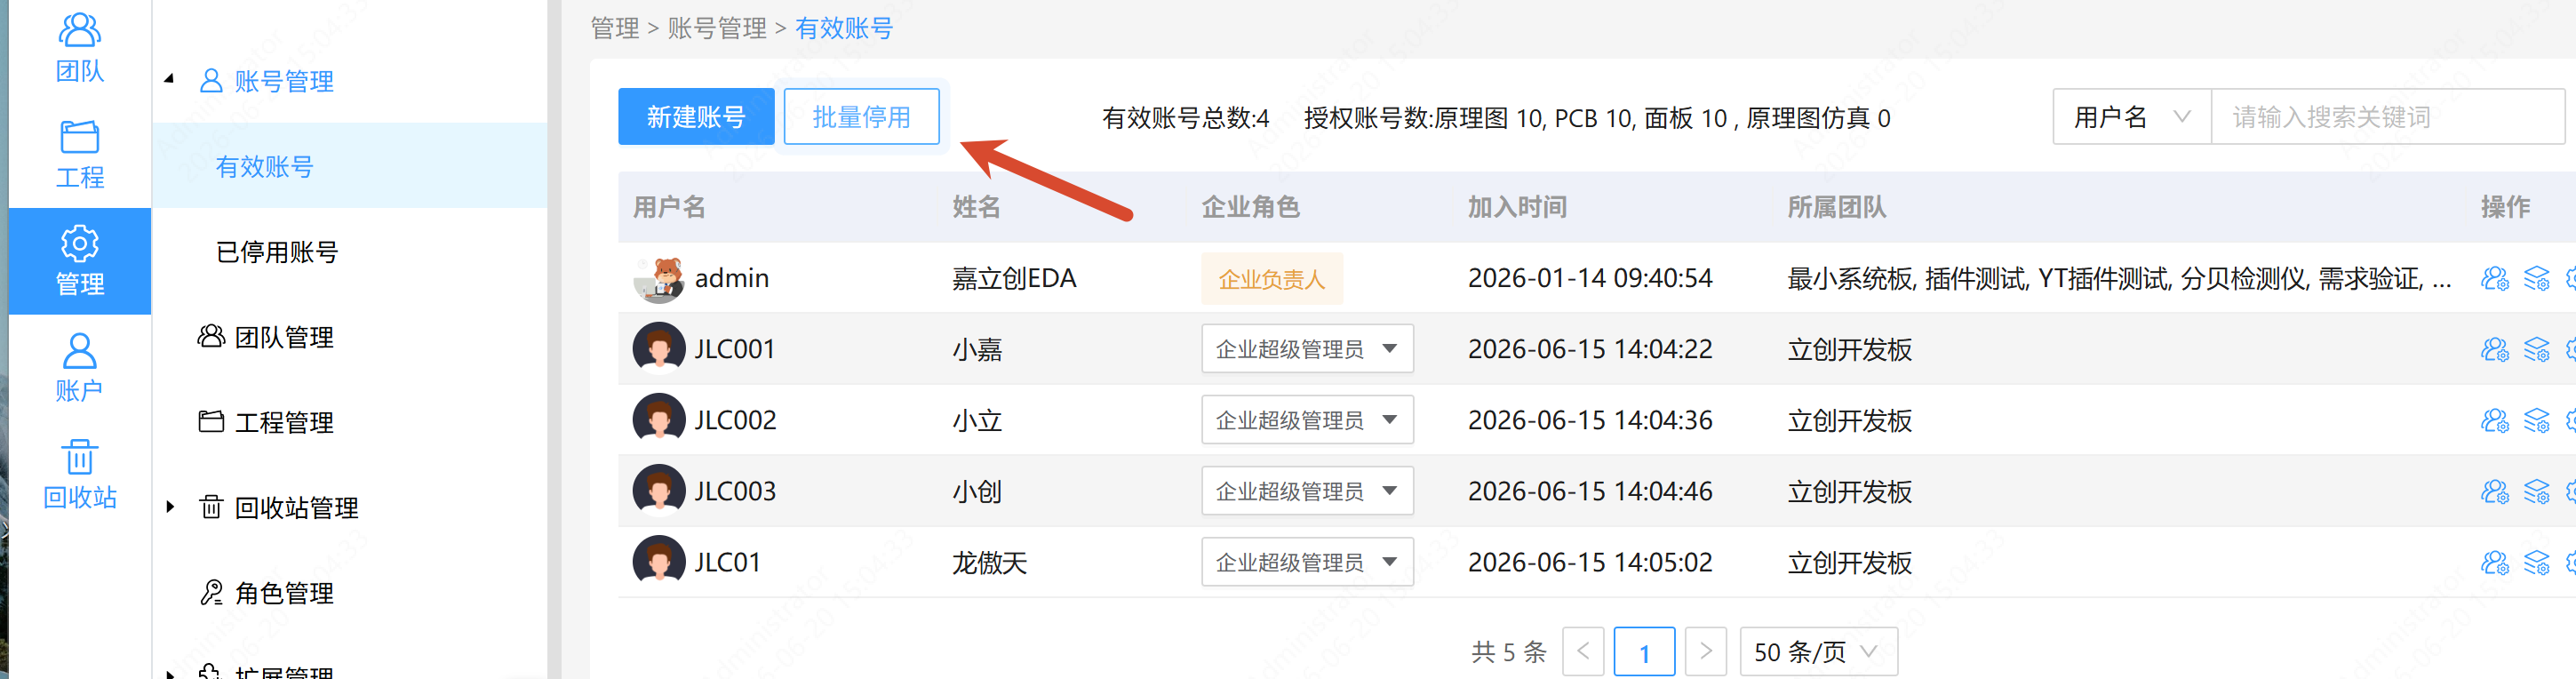This screenshot has width=2576, height=679.
Task: Click the admin user avatar
Action: (x=659, y=278)
